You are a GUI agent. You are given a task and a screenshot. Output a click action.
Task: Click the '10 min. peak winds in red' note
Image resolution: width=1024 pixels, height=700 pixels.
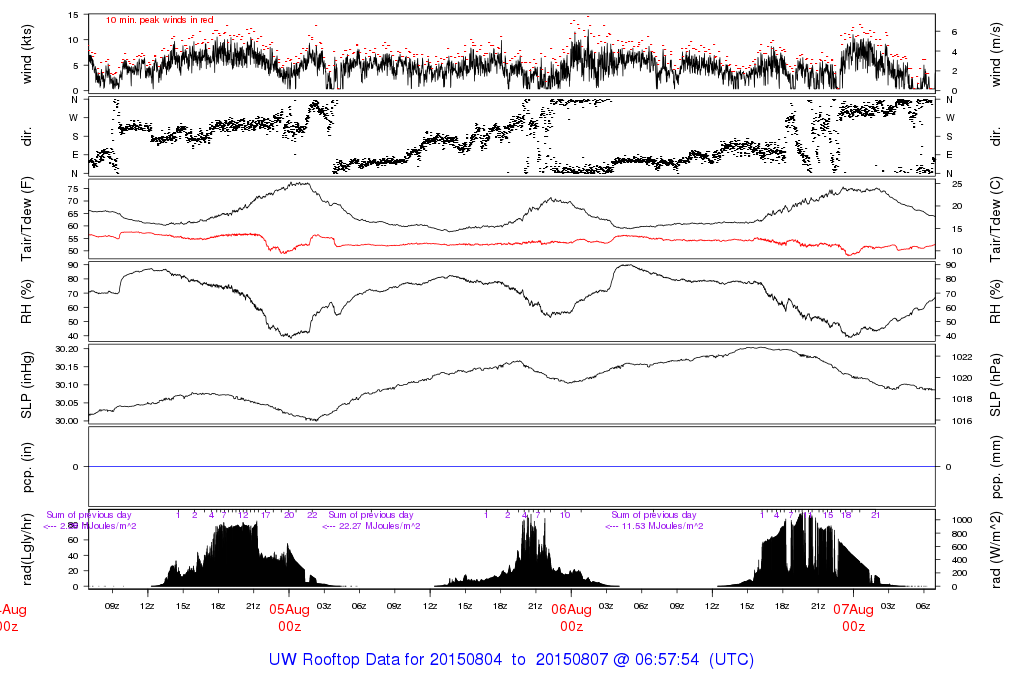tap(159, 20)
